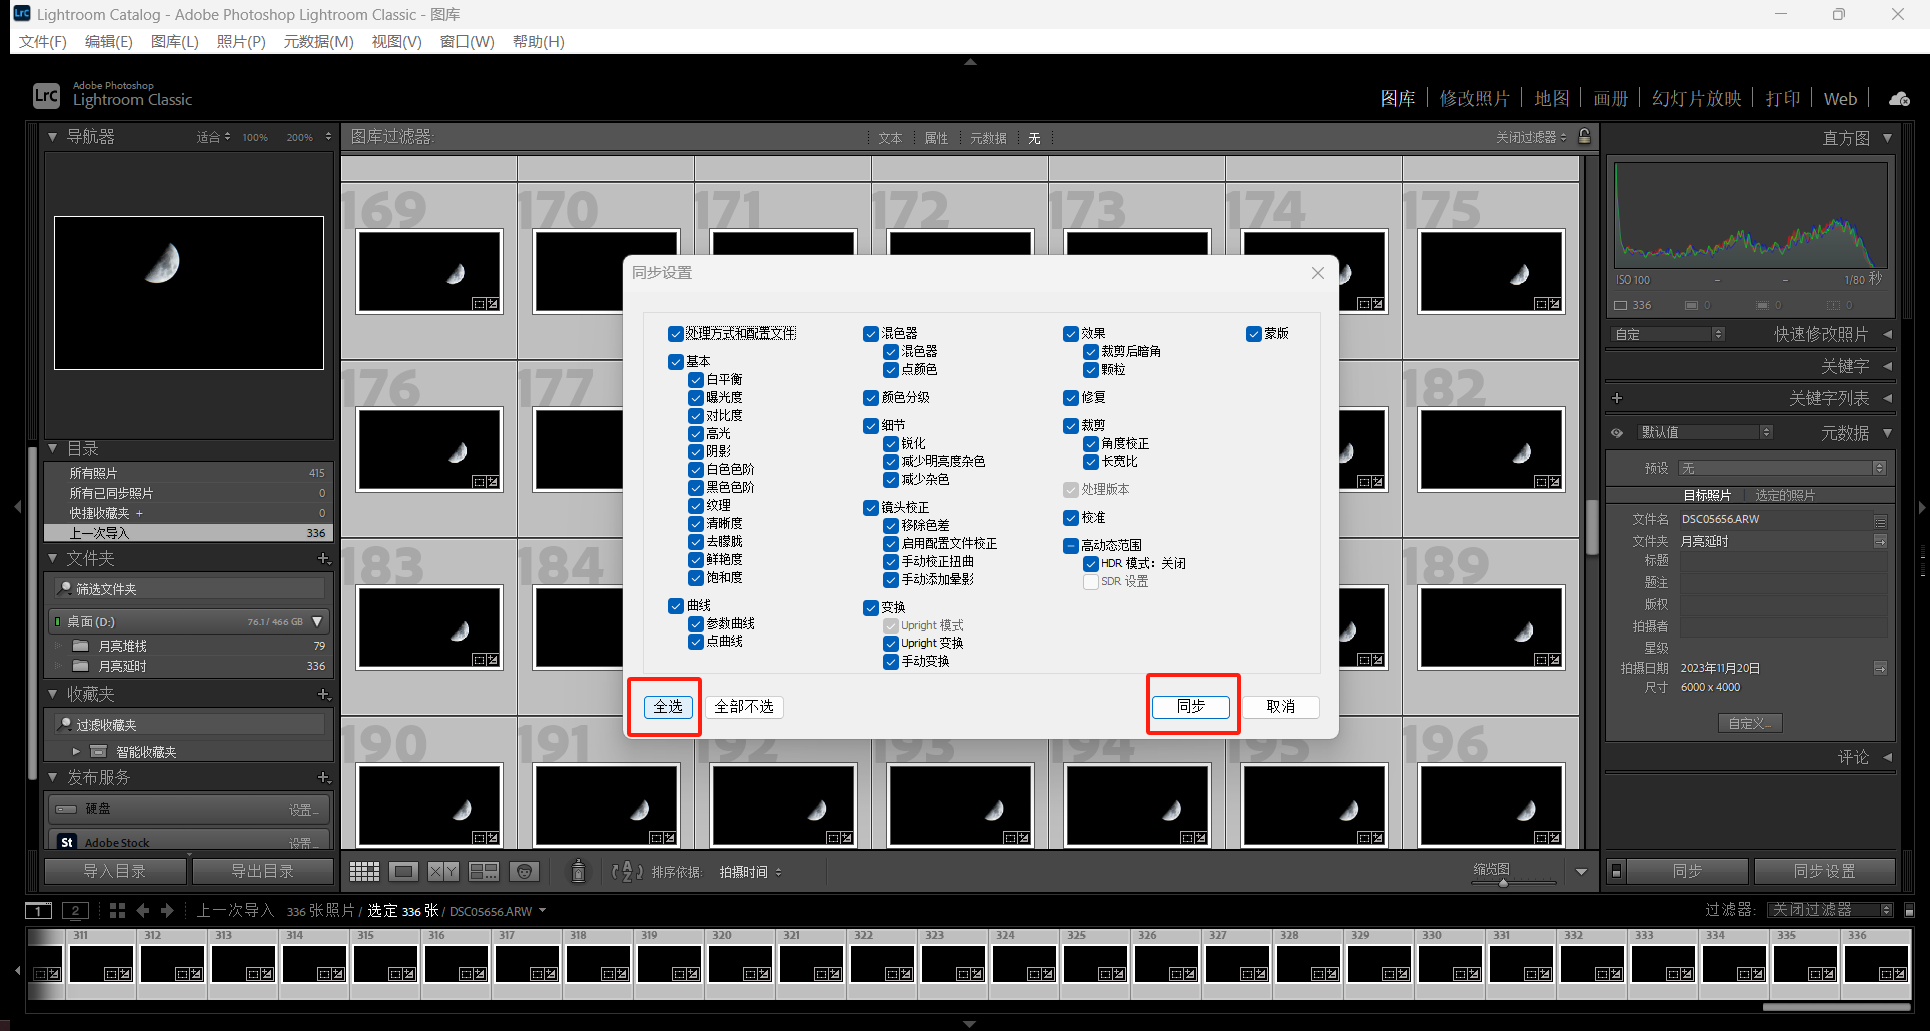This screenshot has width=1930, height=1031.
Task: Enable the SDR 设置 checkbox
Action: pos(1091,582)
